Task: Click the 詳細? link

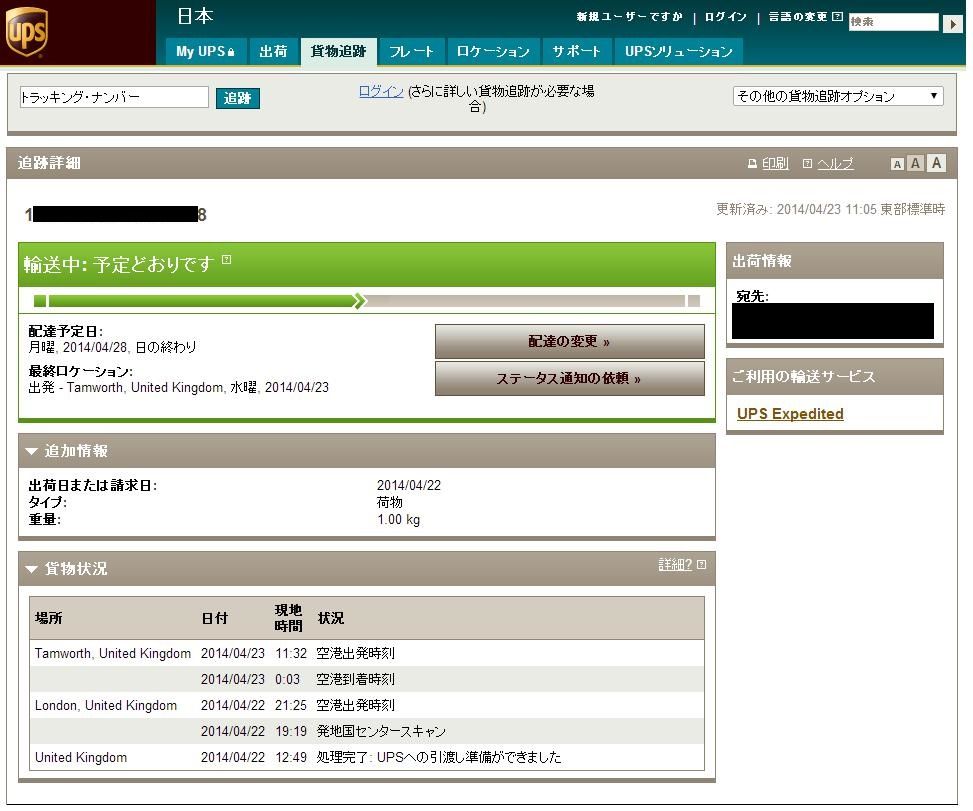Action: 675,565
